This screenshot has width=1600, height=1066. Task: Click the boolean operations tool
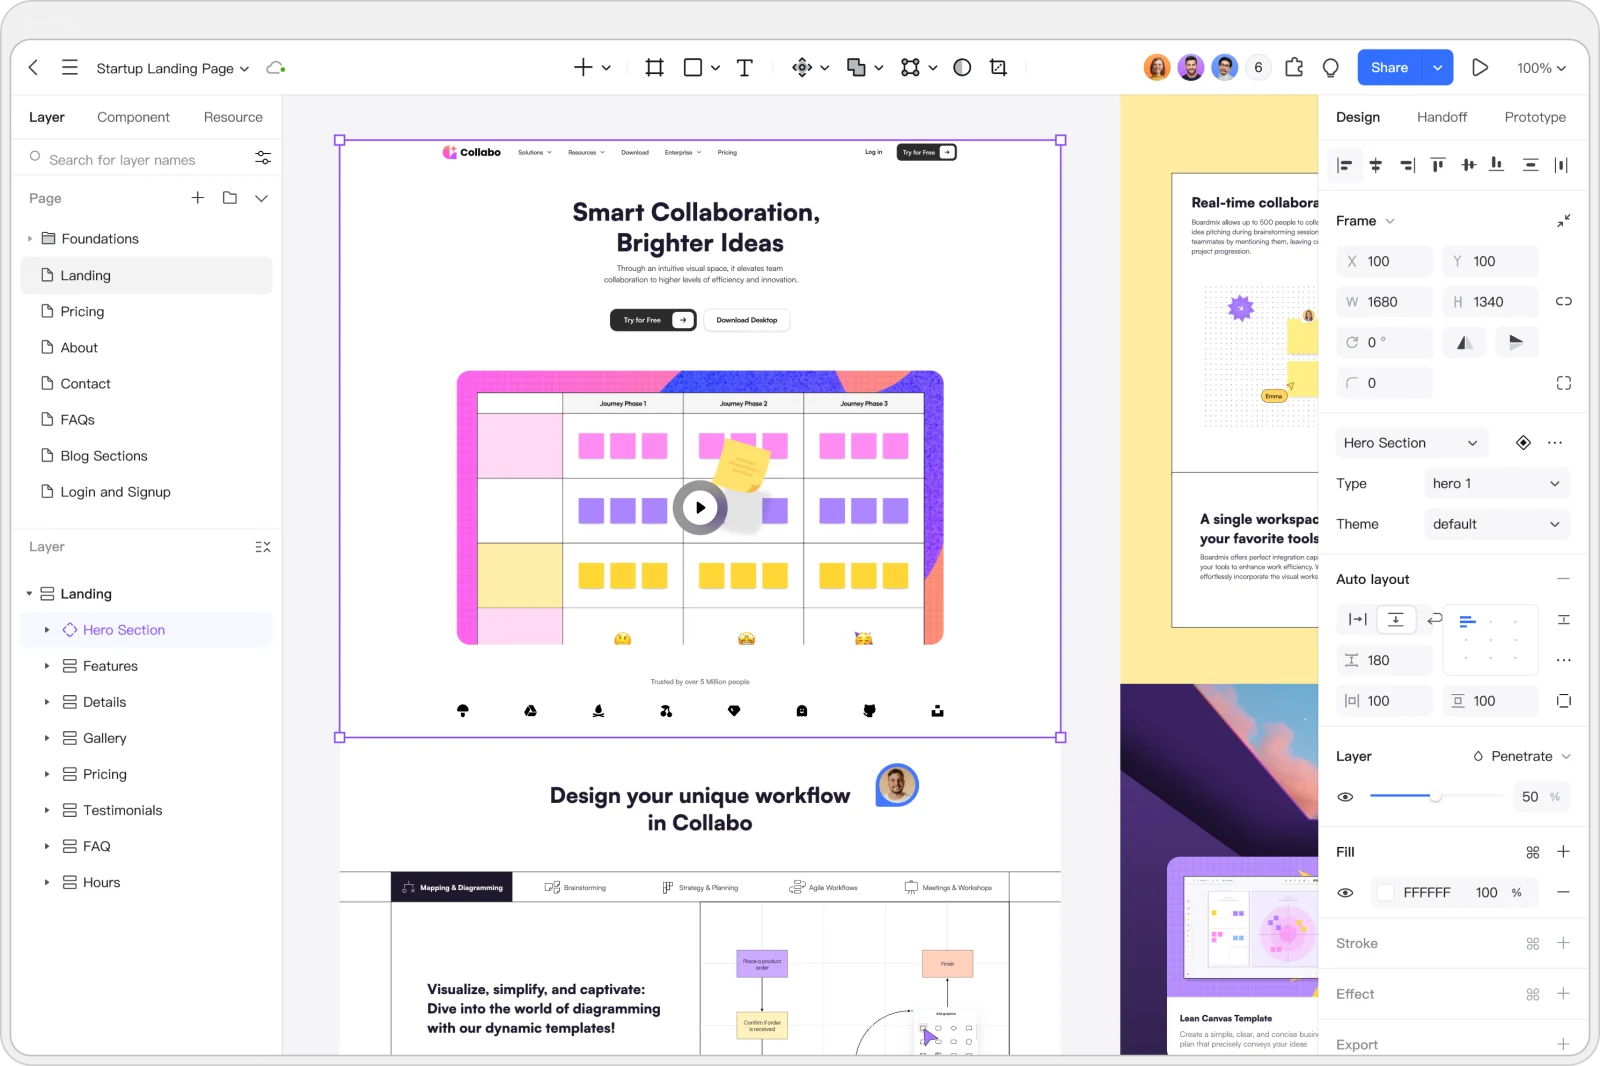point(856,67)
